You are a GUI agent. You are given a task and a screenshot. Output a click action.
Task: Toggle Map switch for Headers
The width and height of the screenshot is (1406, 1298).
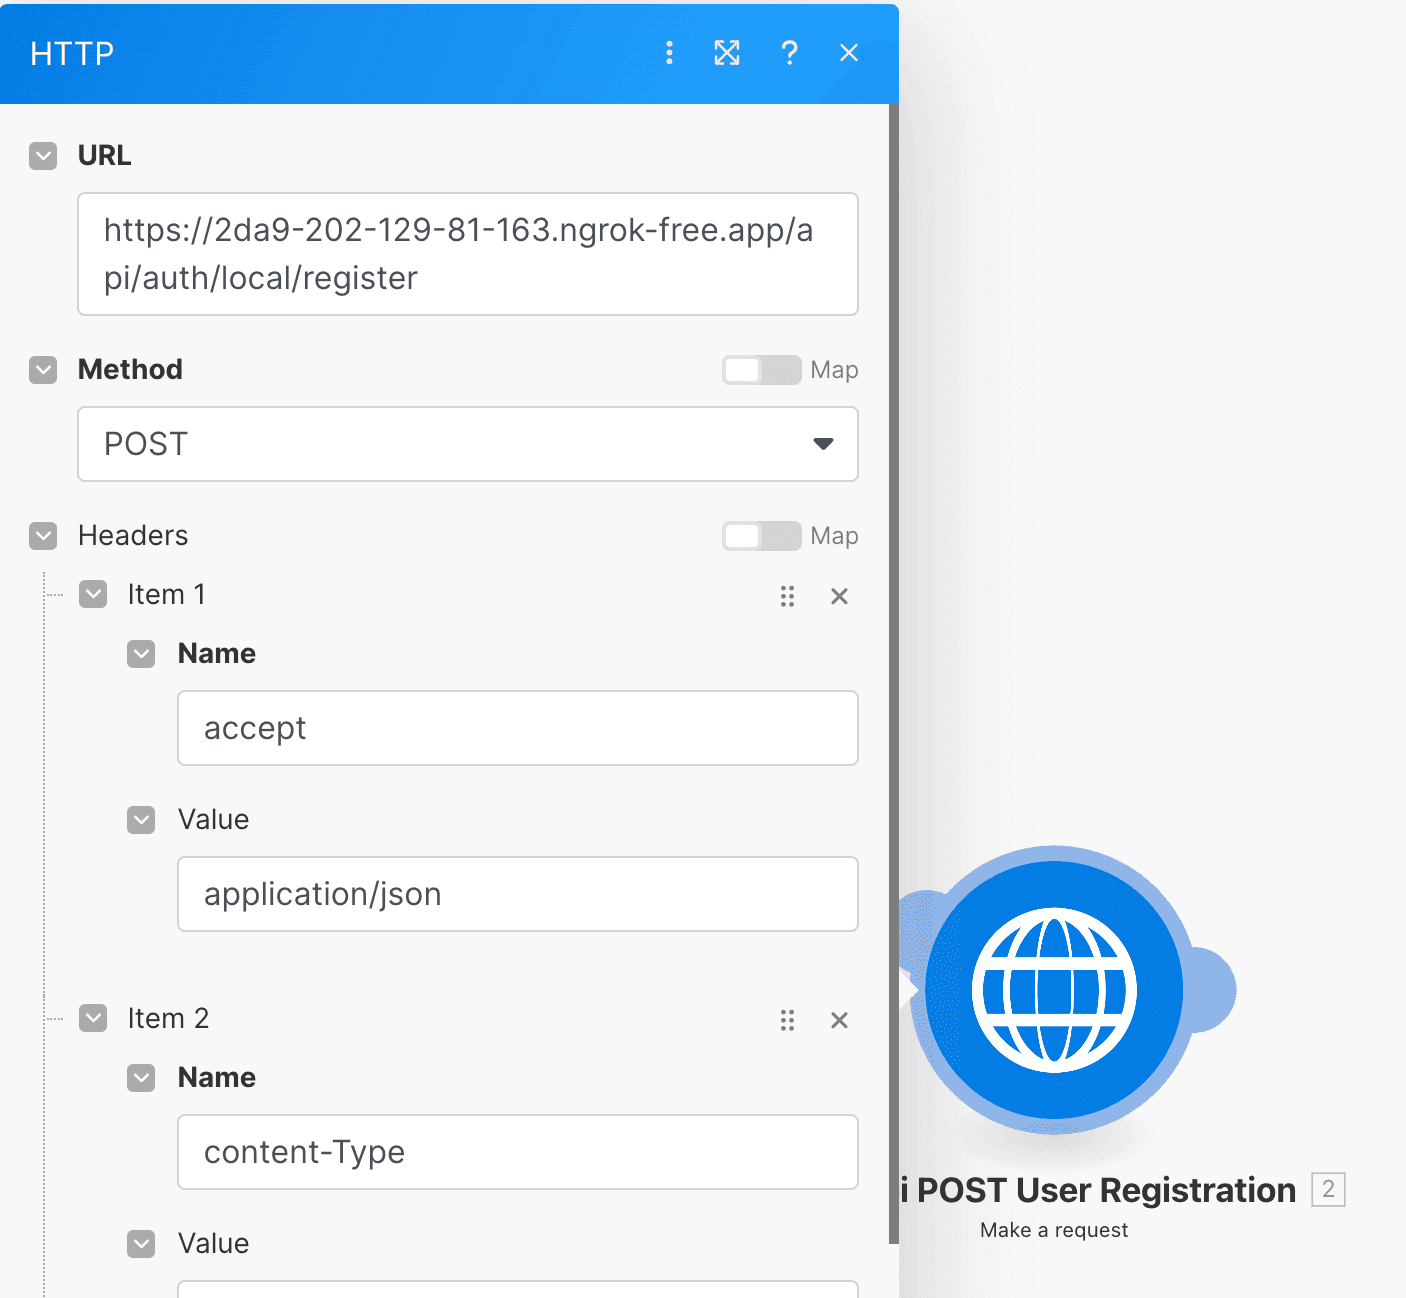pos(762,536)
